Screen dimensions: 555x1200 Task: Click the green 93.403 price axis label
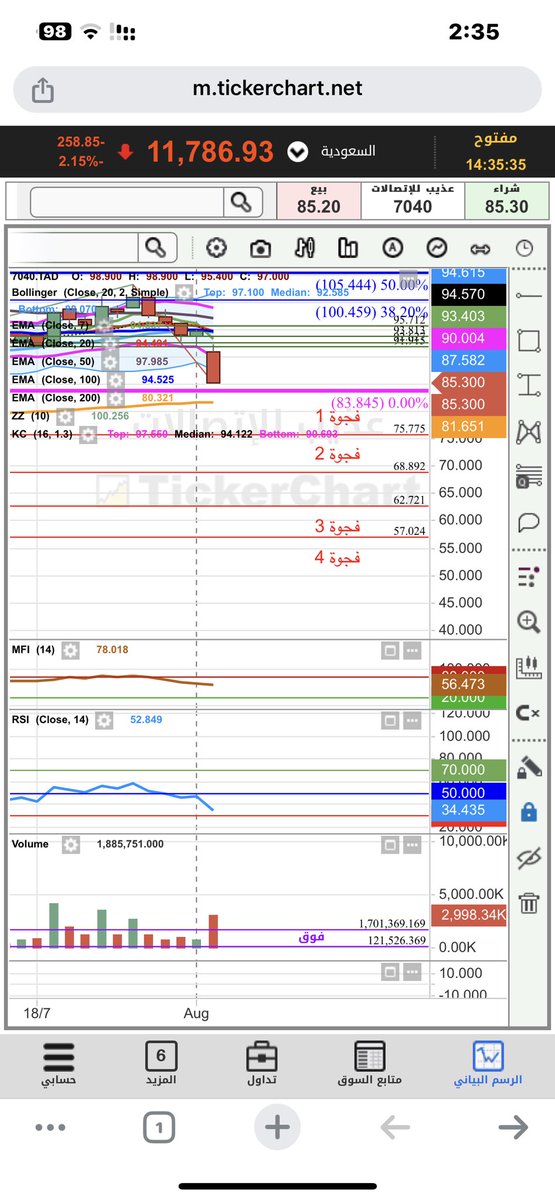click(x=468, y=317)
